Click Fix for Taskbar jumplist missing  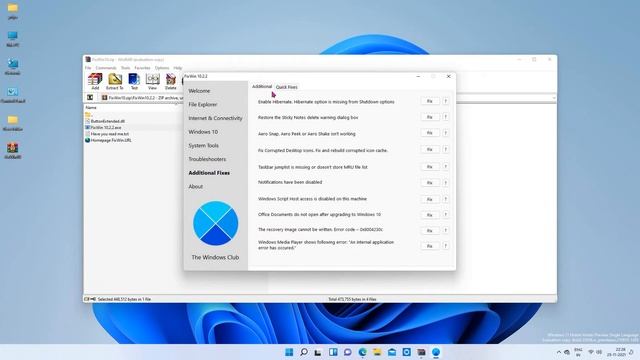click(x=430, y=167)
